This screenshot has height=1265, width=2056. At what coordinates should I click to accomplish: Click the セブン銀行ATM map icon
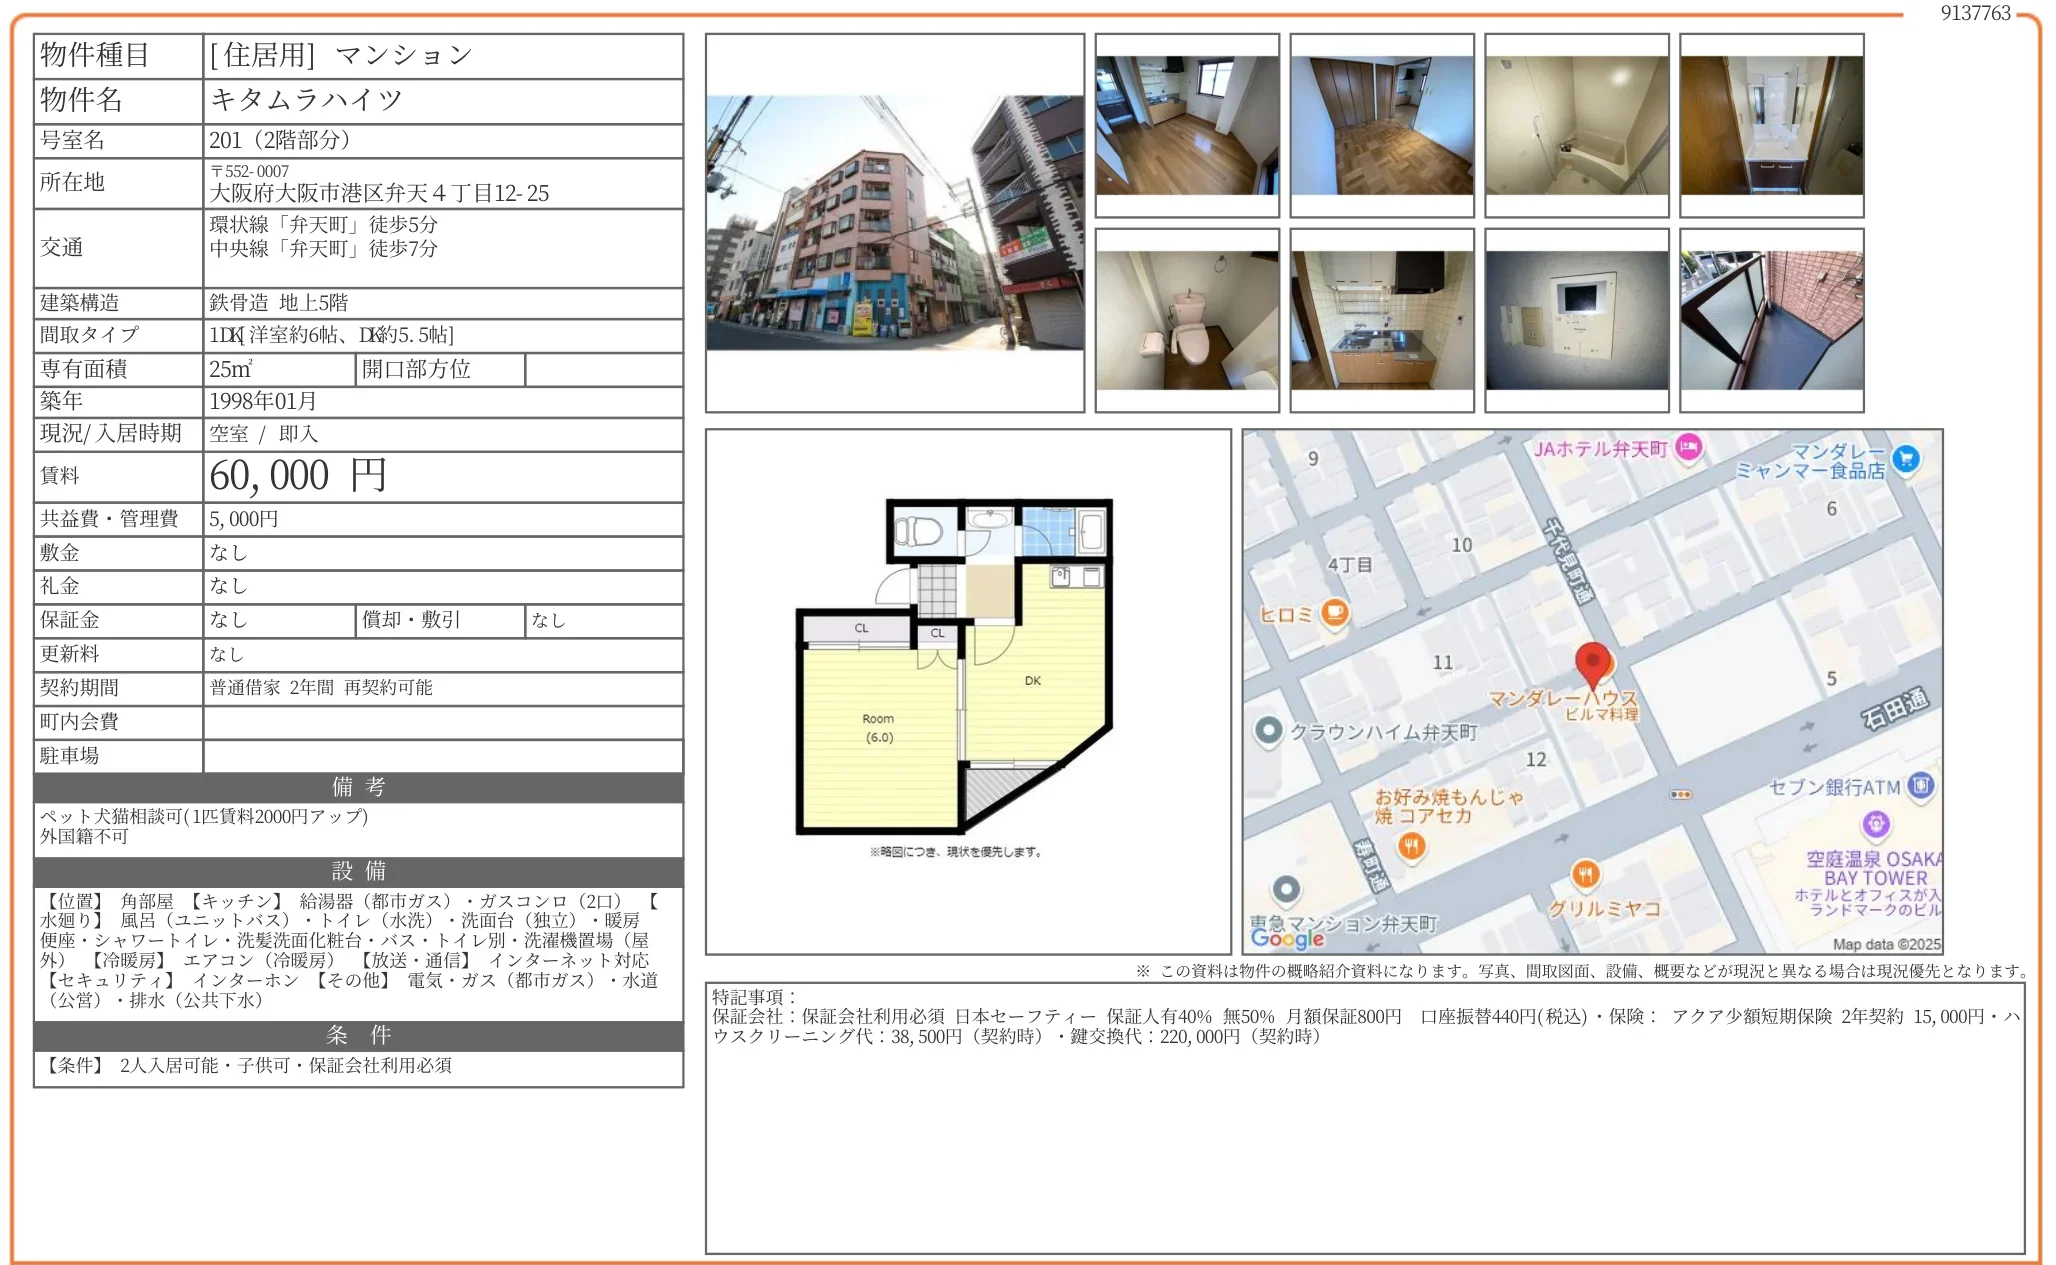click(x=1920, y=785)
